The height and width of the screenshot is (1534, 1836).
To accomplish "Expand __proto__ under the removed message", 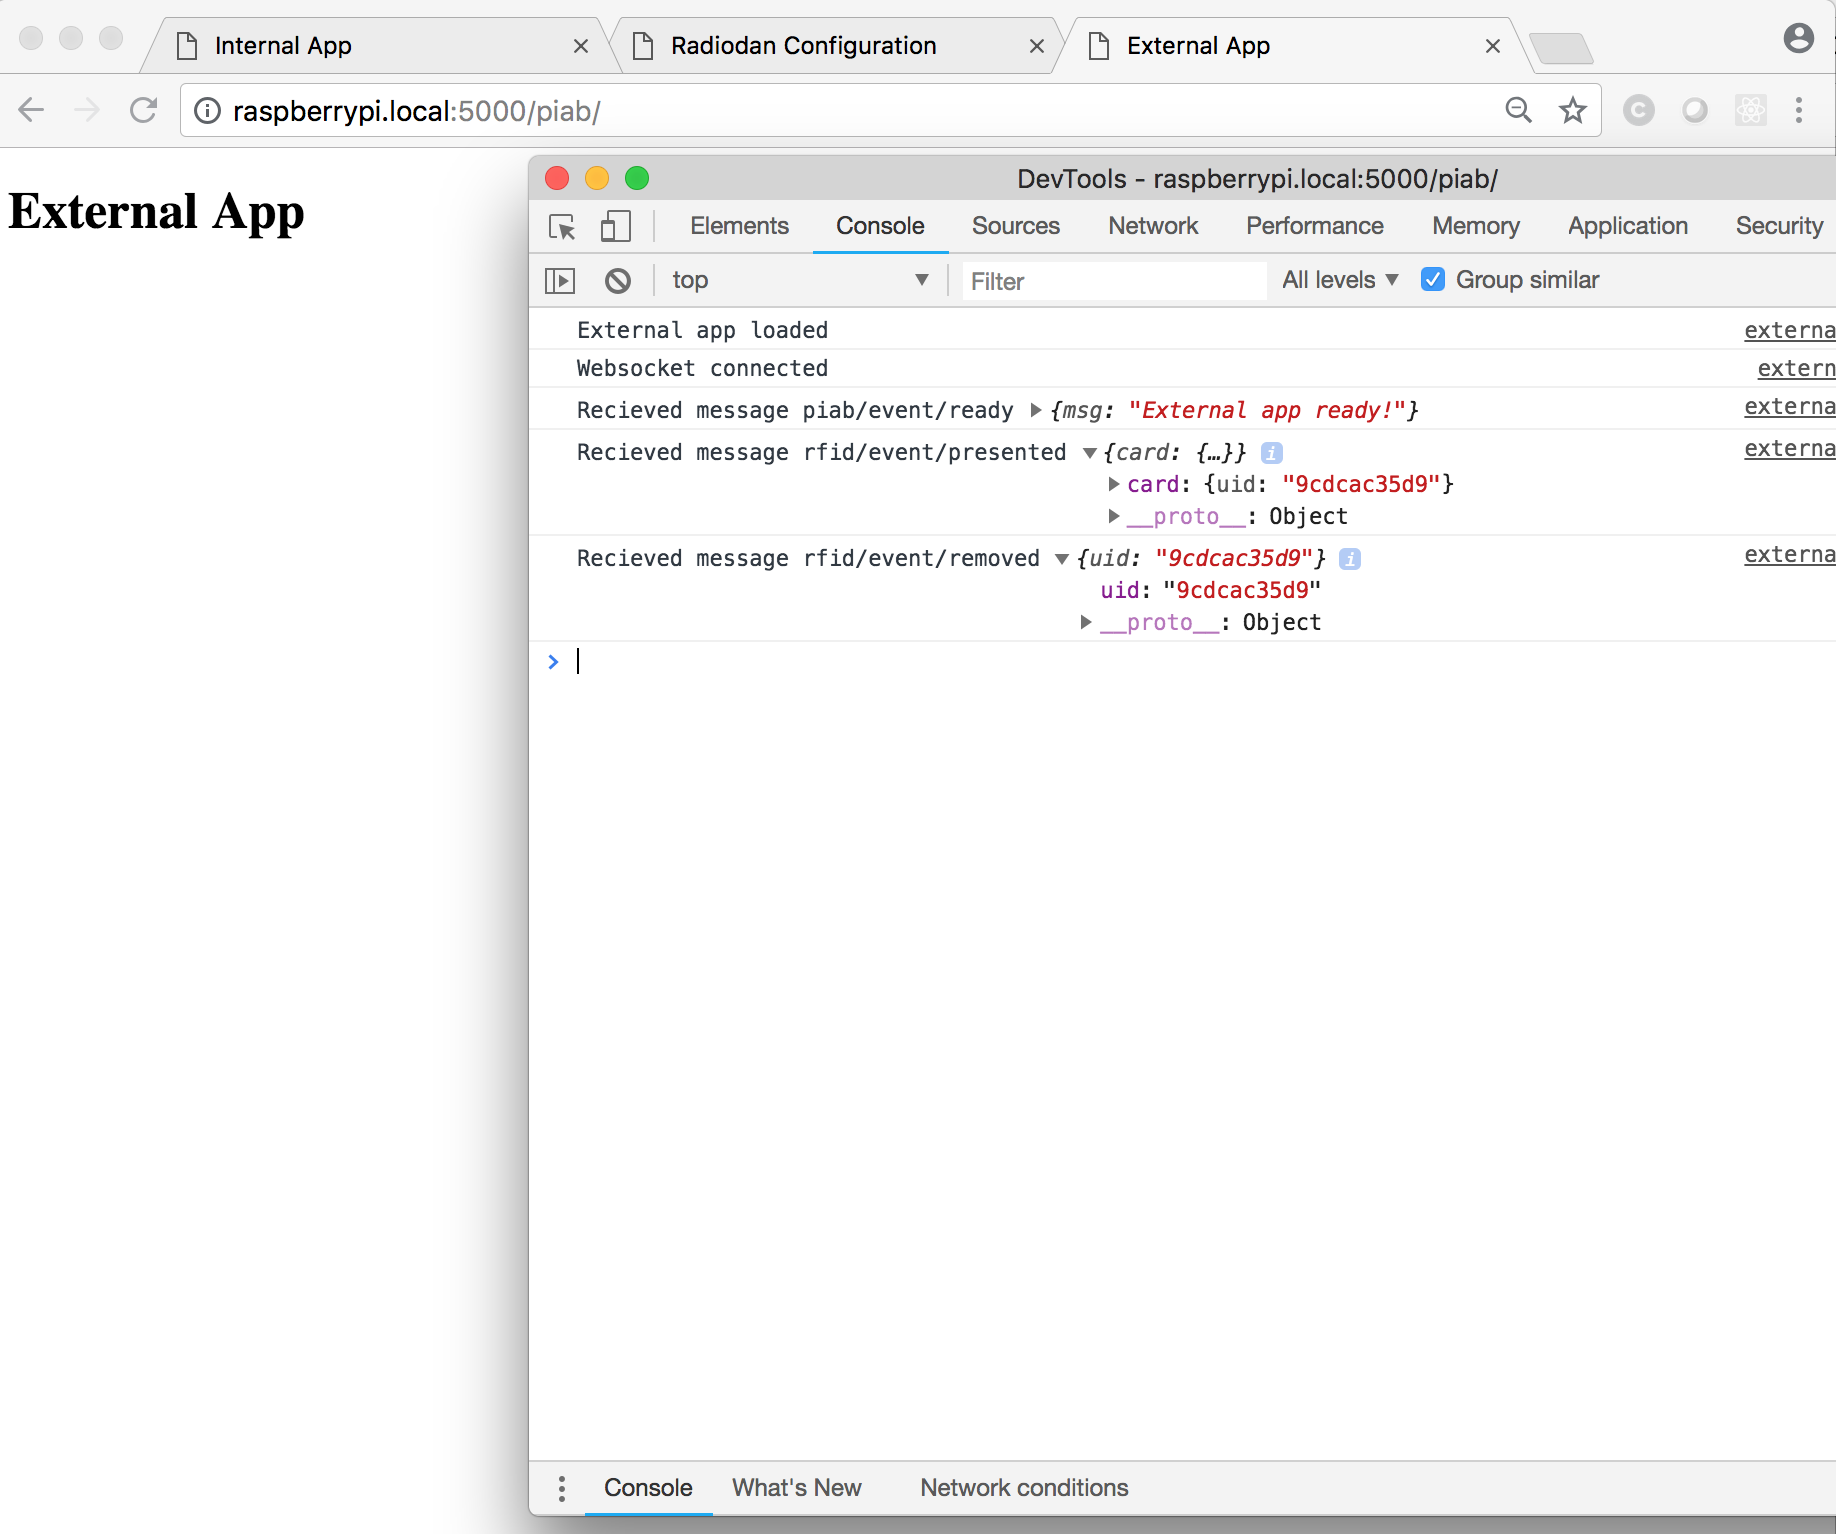I will [1086, 623].
